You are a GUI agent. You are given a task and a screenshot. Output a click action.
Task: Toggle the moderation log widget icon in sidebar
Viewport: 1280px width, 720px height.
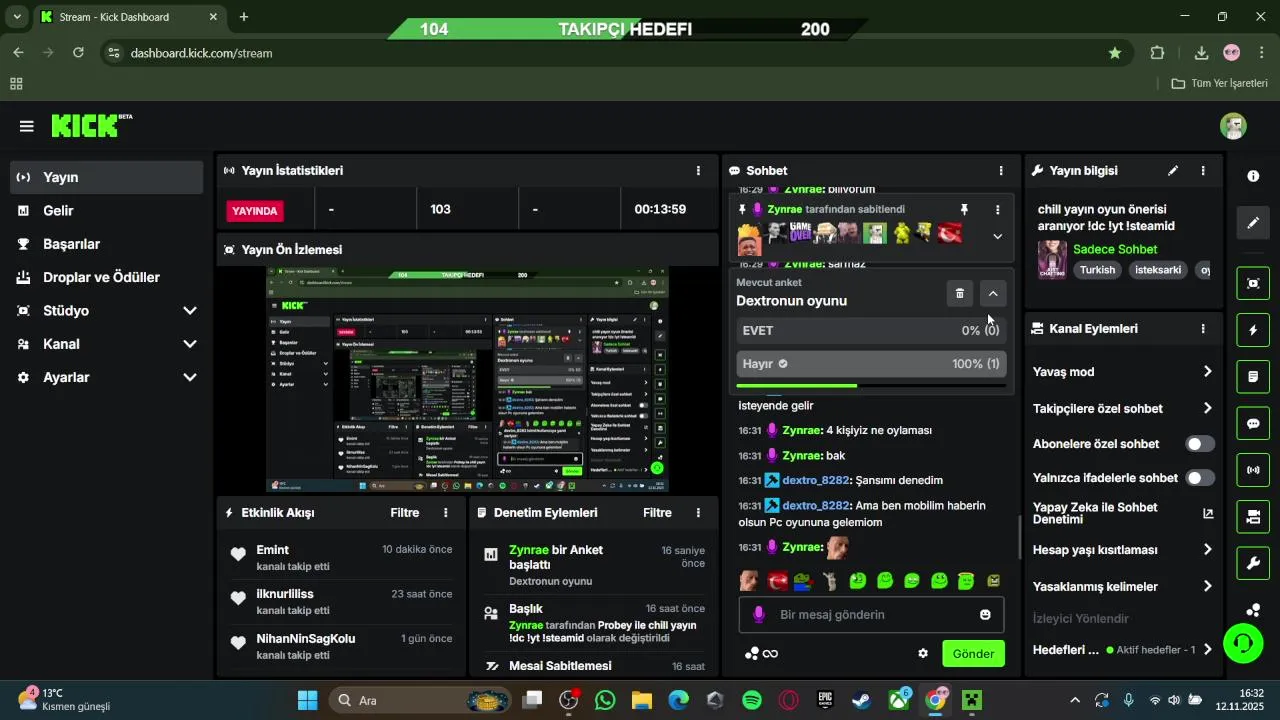pos(1253,377)
